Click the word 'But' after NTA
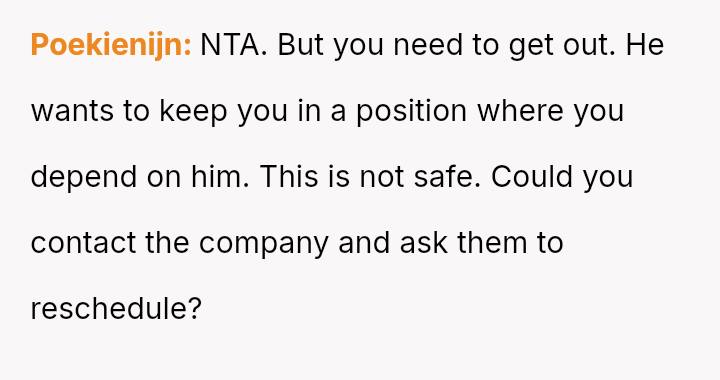The image size is (720, 380). pos(300,45)
